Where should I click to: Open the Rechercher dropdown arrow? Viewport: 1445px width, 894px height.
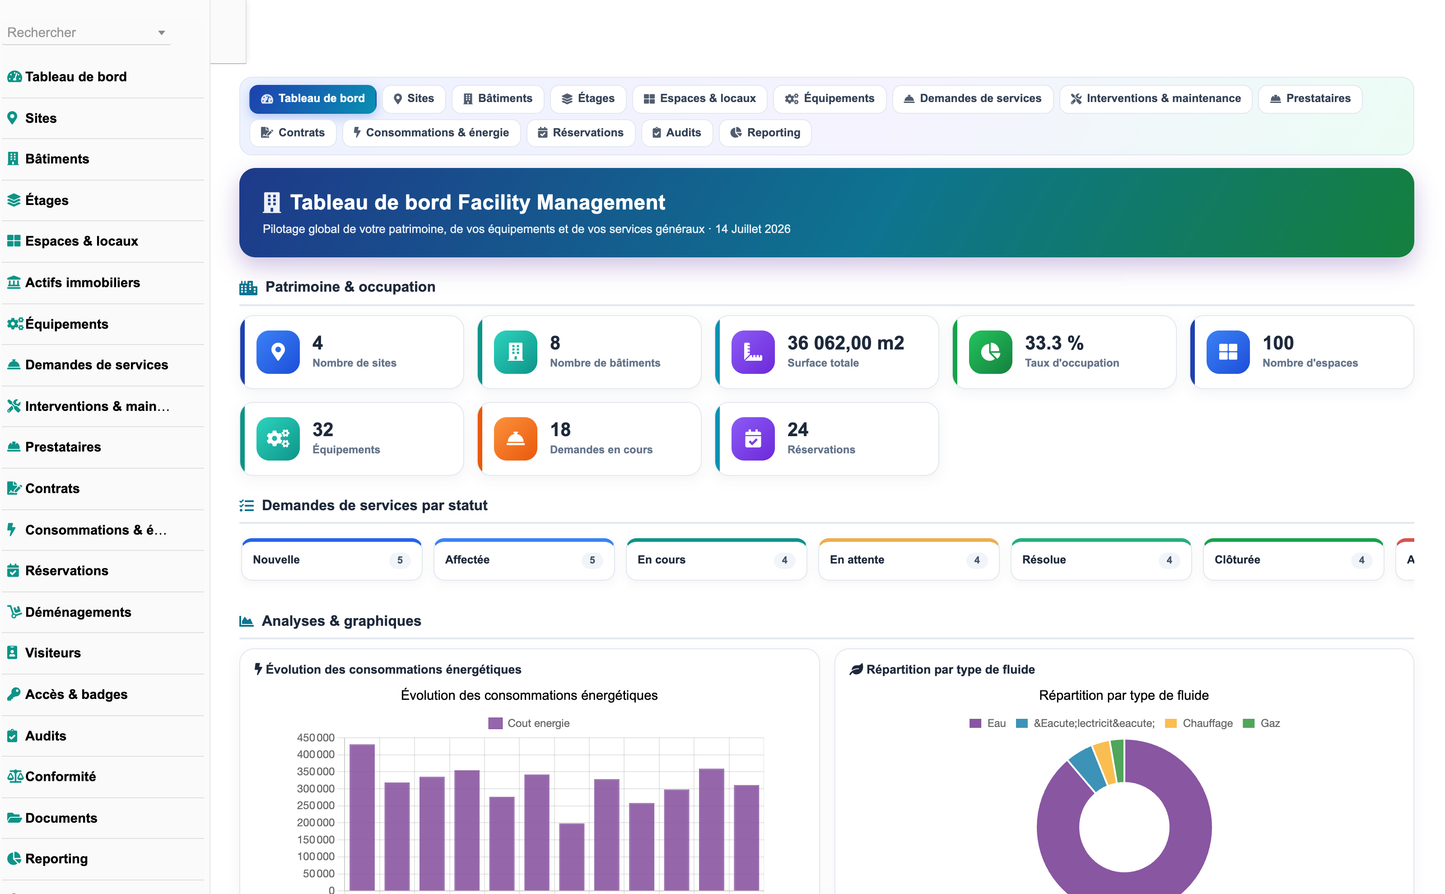pos(161,33)
